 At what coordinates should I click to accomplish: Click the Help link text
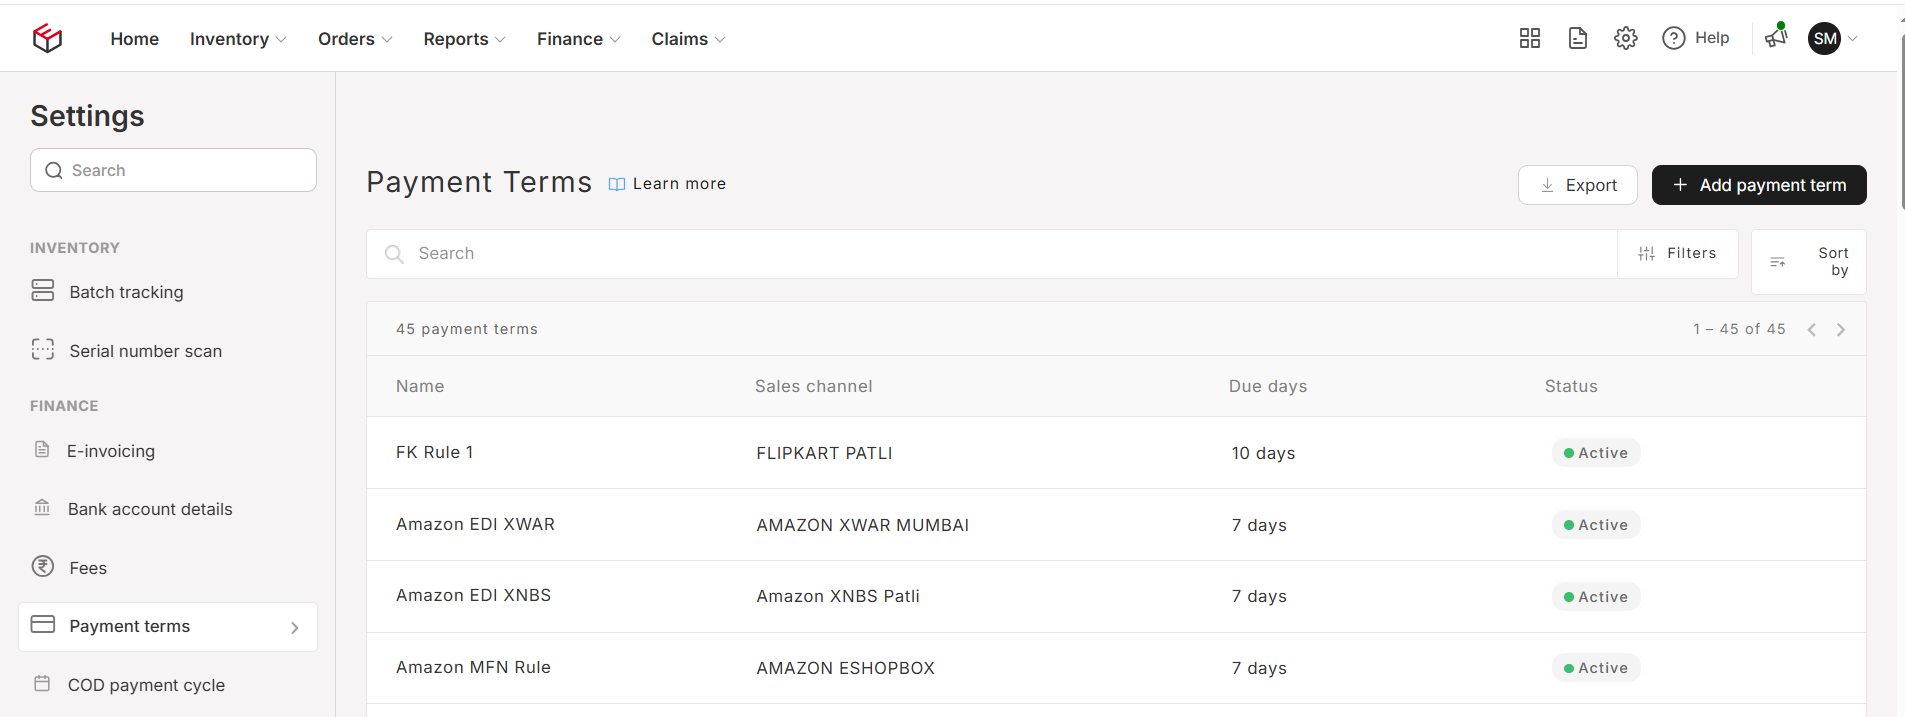point(1712,38)
